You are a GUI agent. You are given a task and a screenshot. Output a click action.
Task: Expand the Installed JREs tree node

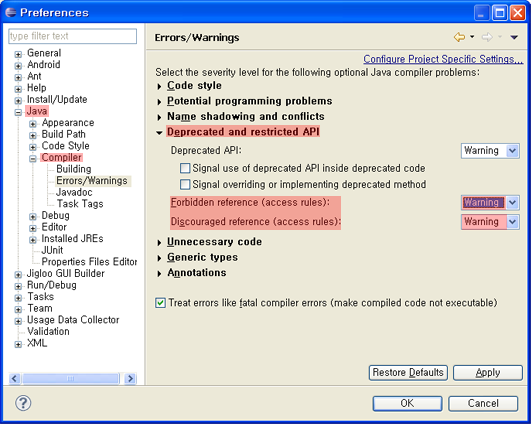(x=33, y=239)
